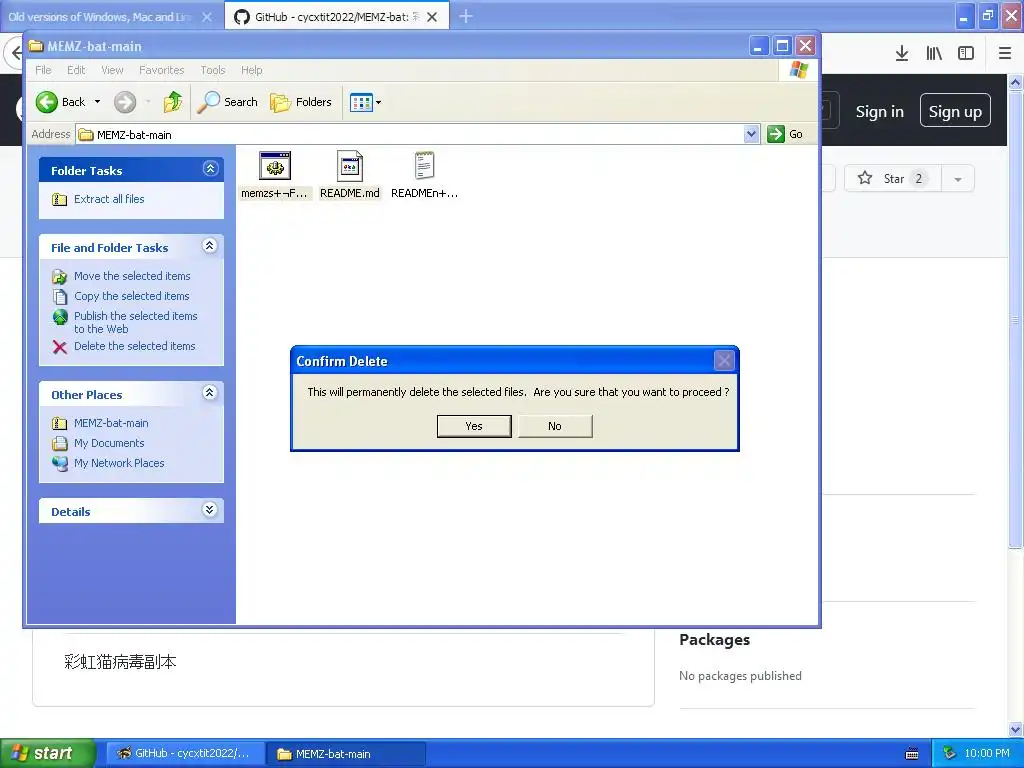Image resolution: width=1024 pixels, height=768 pixels.
Task: Open the browser Downloads icon
Action: click(x=902, y=54)
